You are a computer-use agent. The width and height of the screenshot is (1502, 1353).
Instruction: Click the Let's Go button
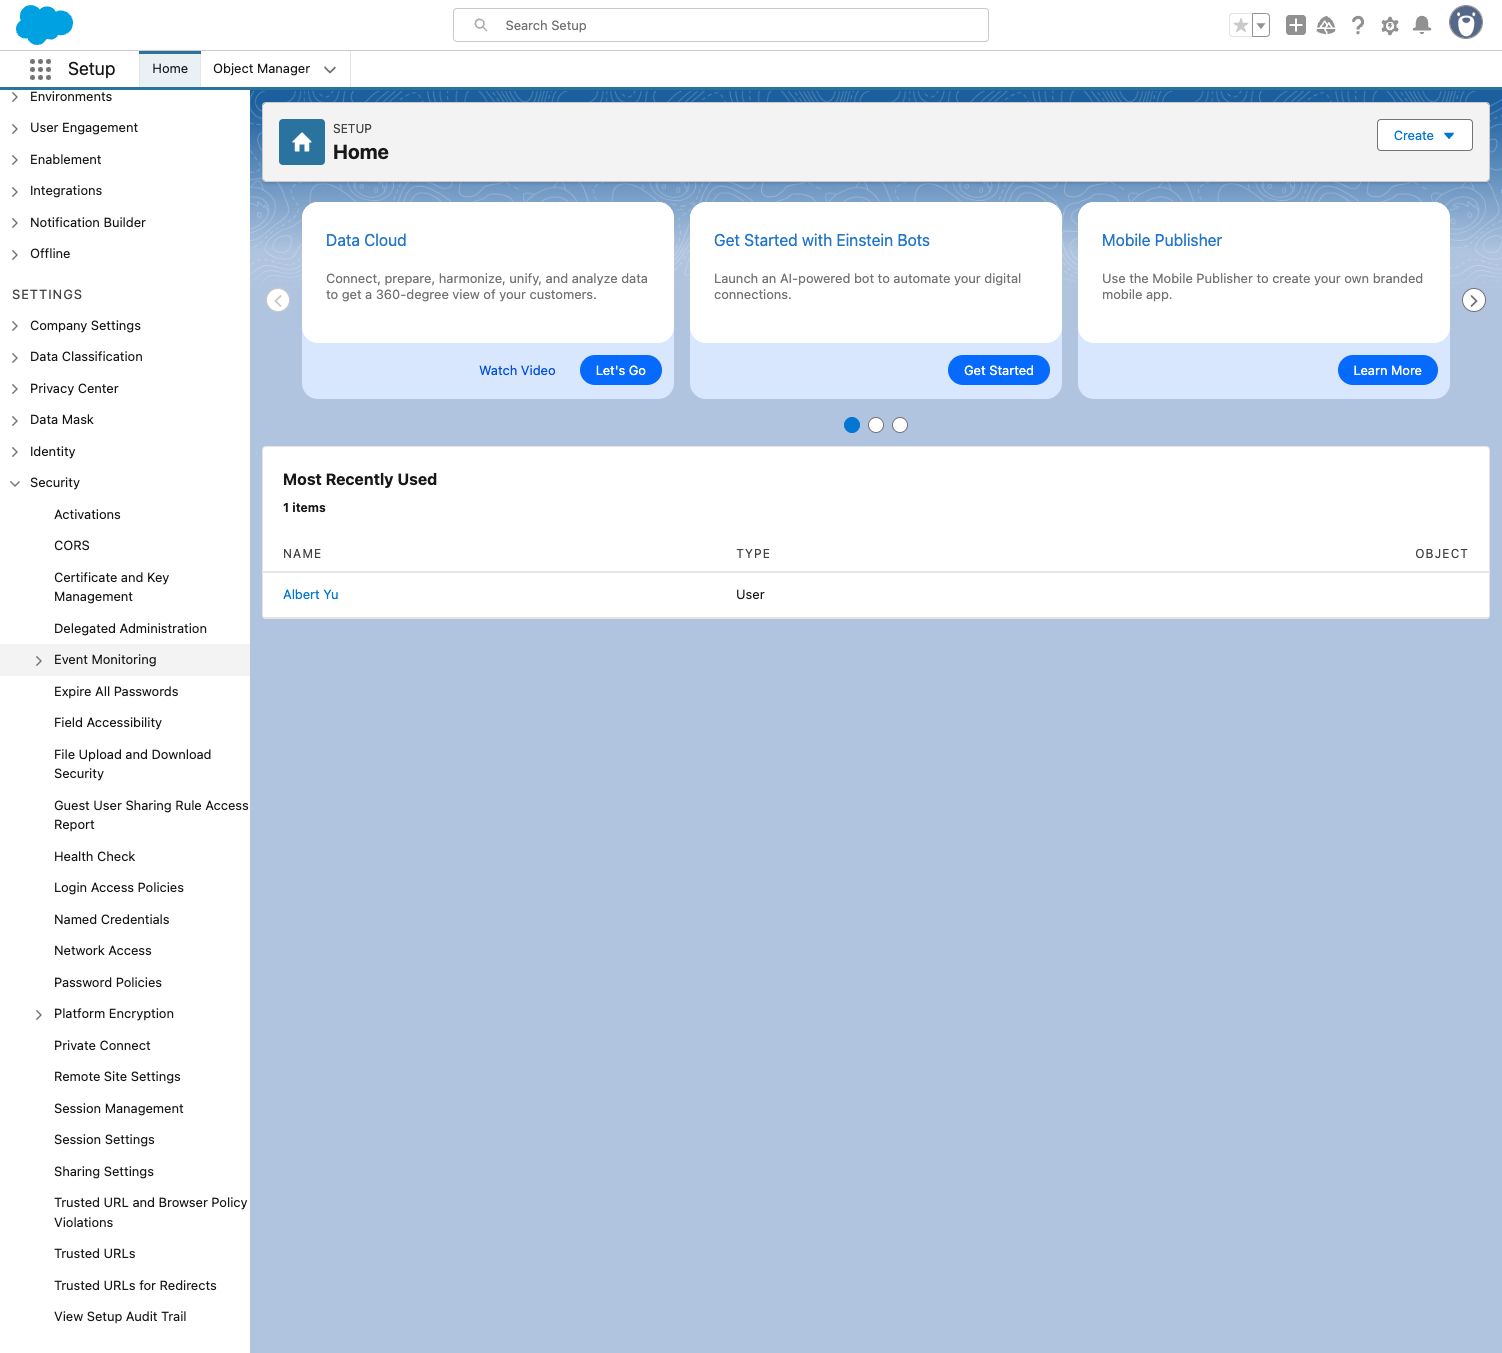[x=620, y=370]
